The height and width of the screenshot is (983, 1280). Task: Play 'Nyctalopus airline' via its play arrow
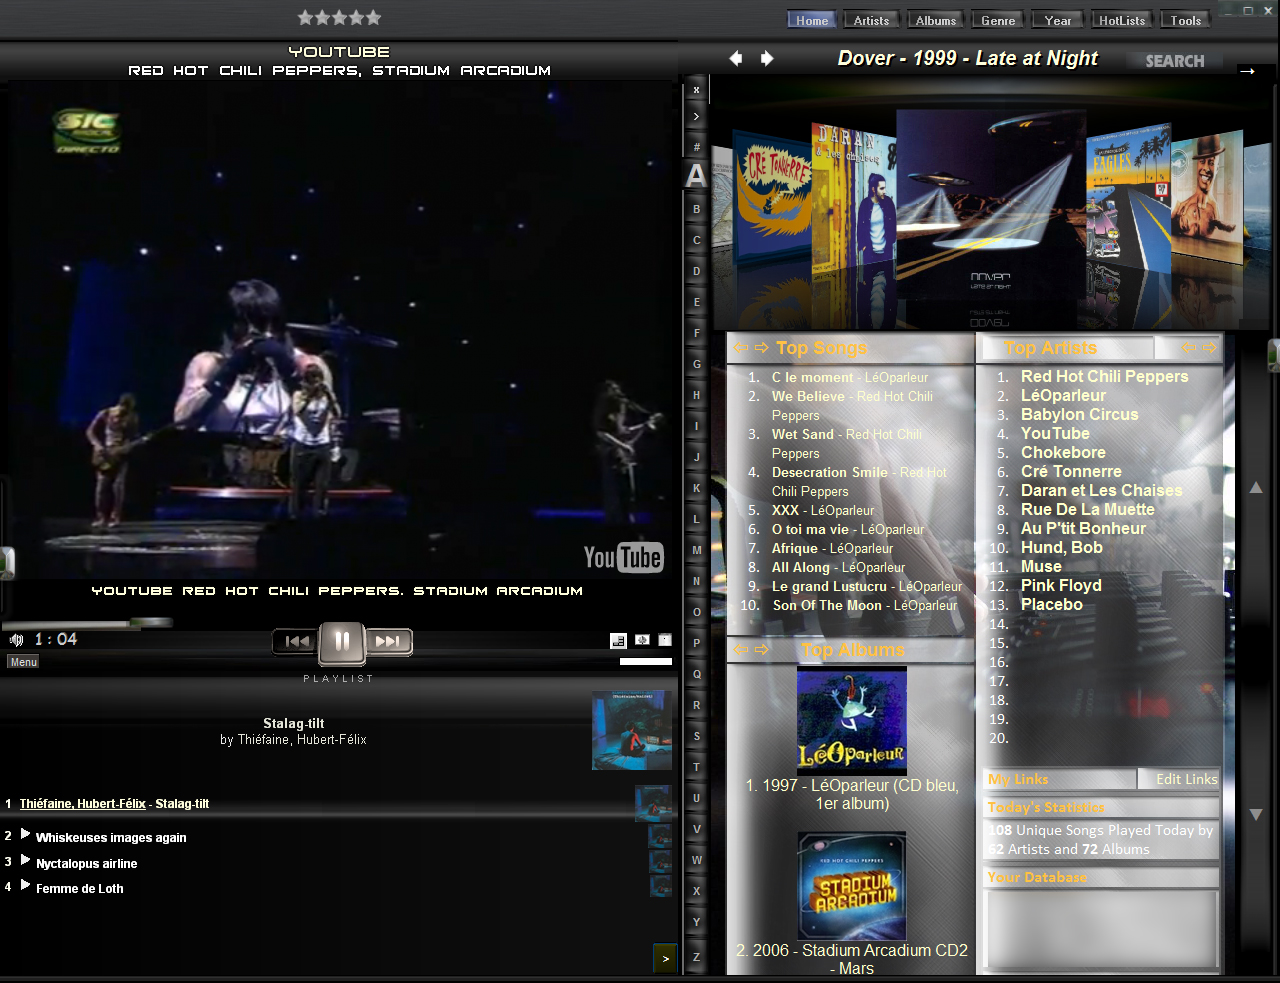coord(26,860)
